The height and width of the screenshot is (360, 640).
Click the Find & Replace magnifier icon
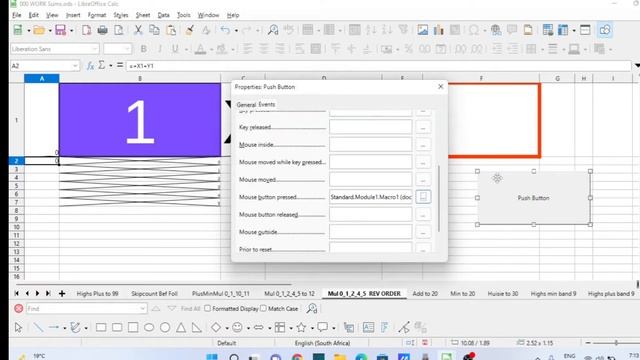coord(273,30)
